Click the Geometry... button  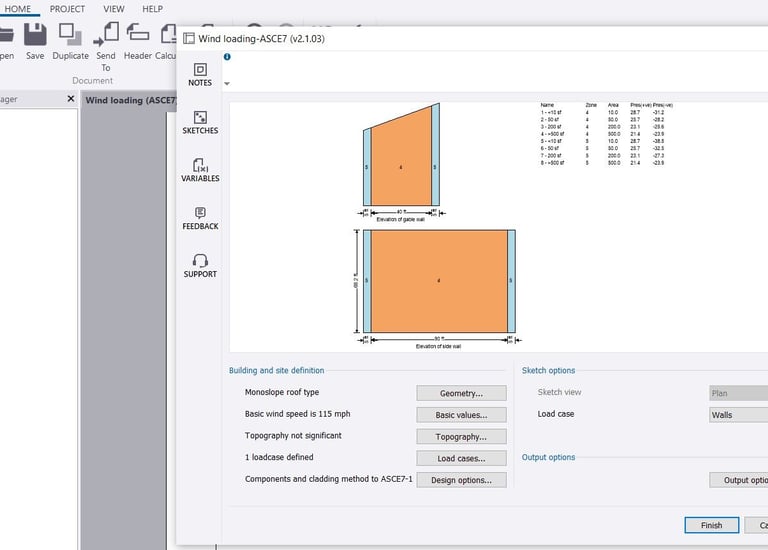pos(461,393)
